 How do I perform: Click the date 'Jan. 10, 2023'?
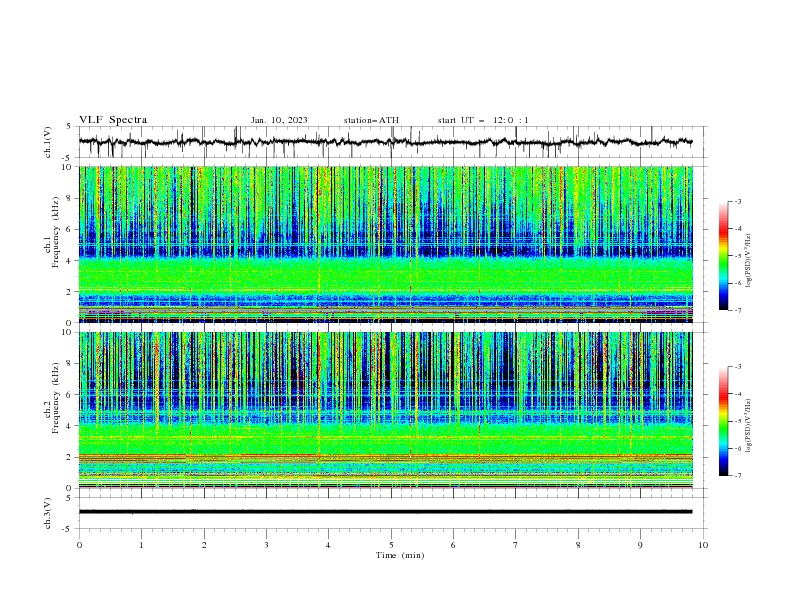[x=279, y=120]
